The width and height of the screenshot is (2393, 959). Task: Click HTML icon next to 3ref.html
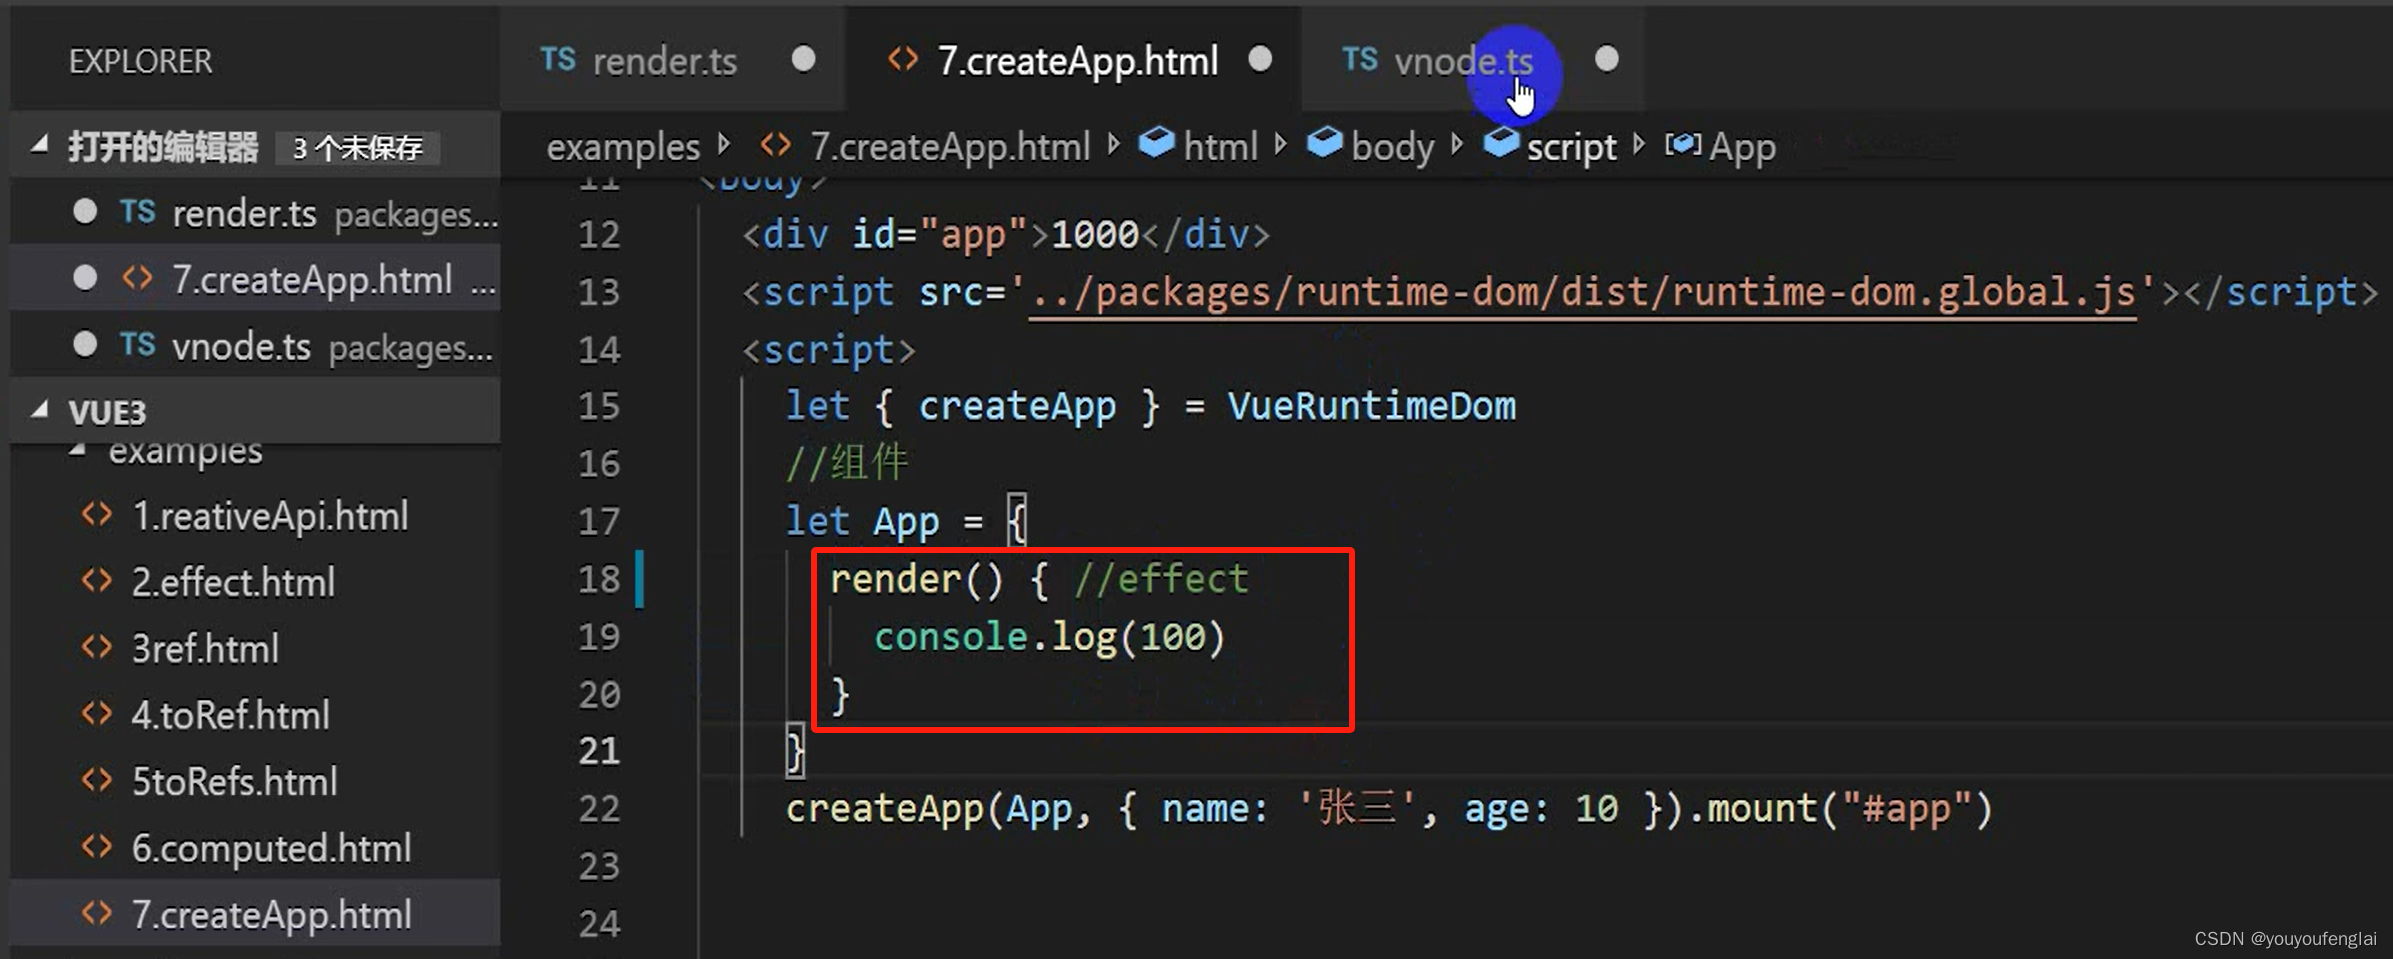point(97,648)
